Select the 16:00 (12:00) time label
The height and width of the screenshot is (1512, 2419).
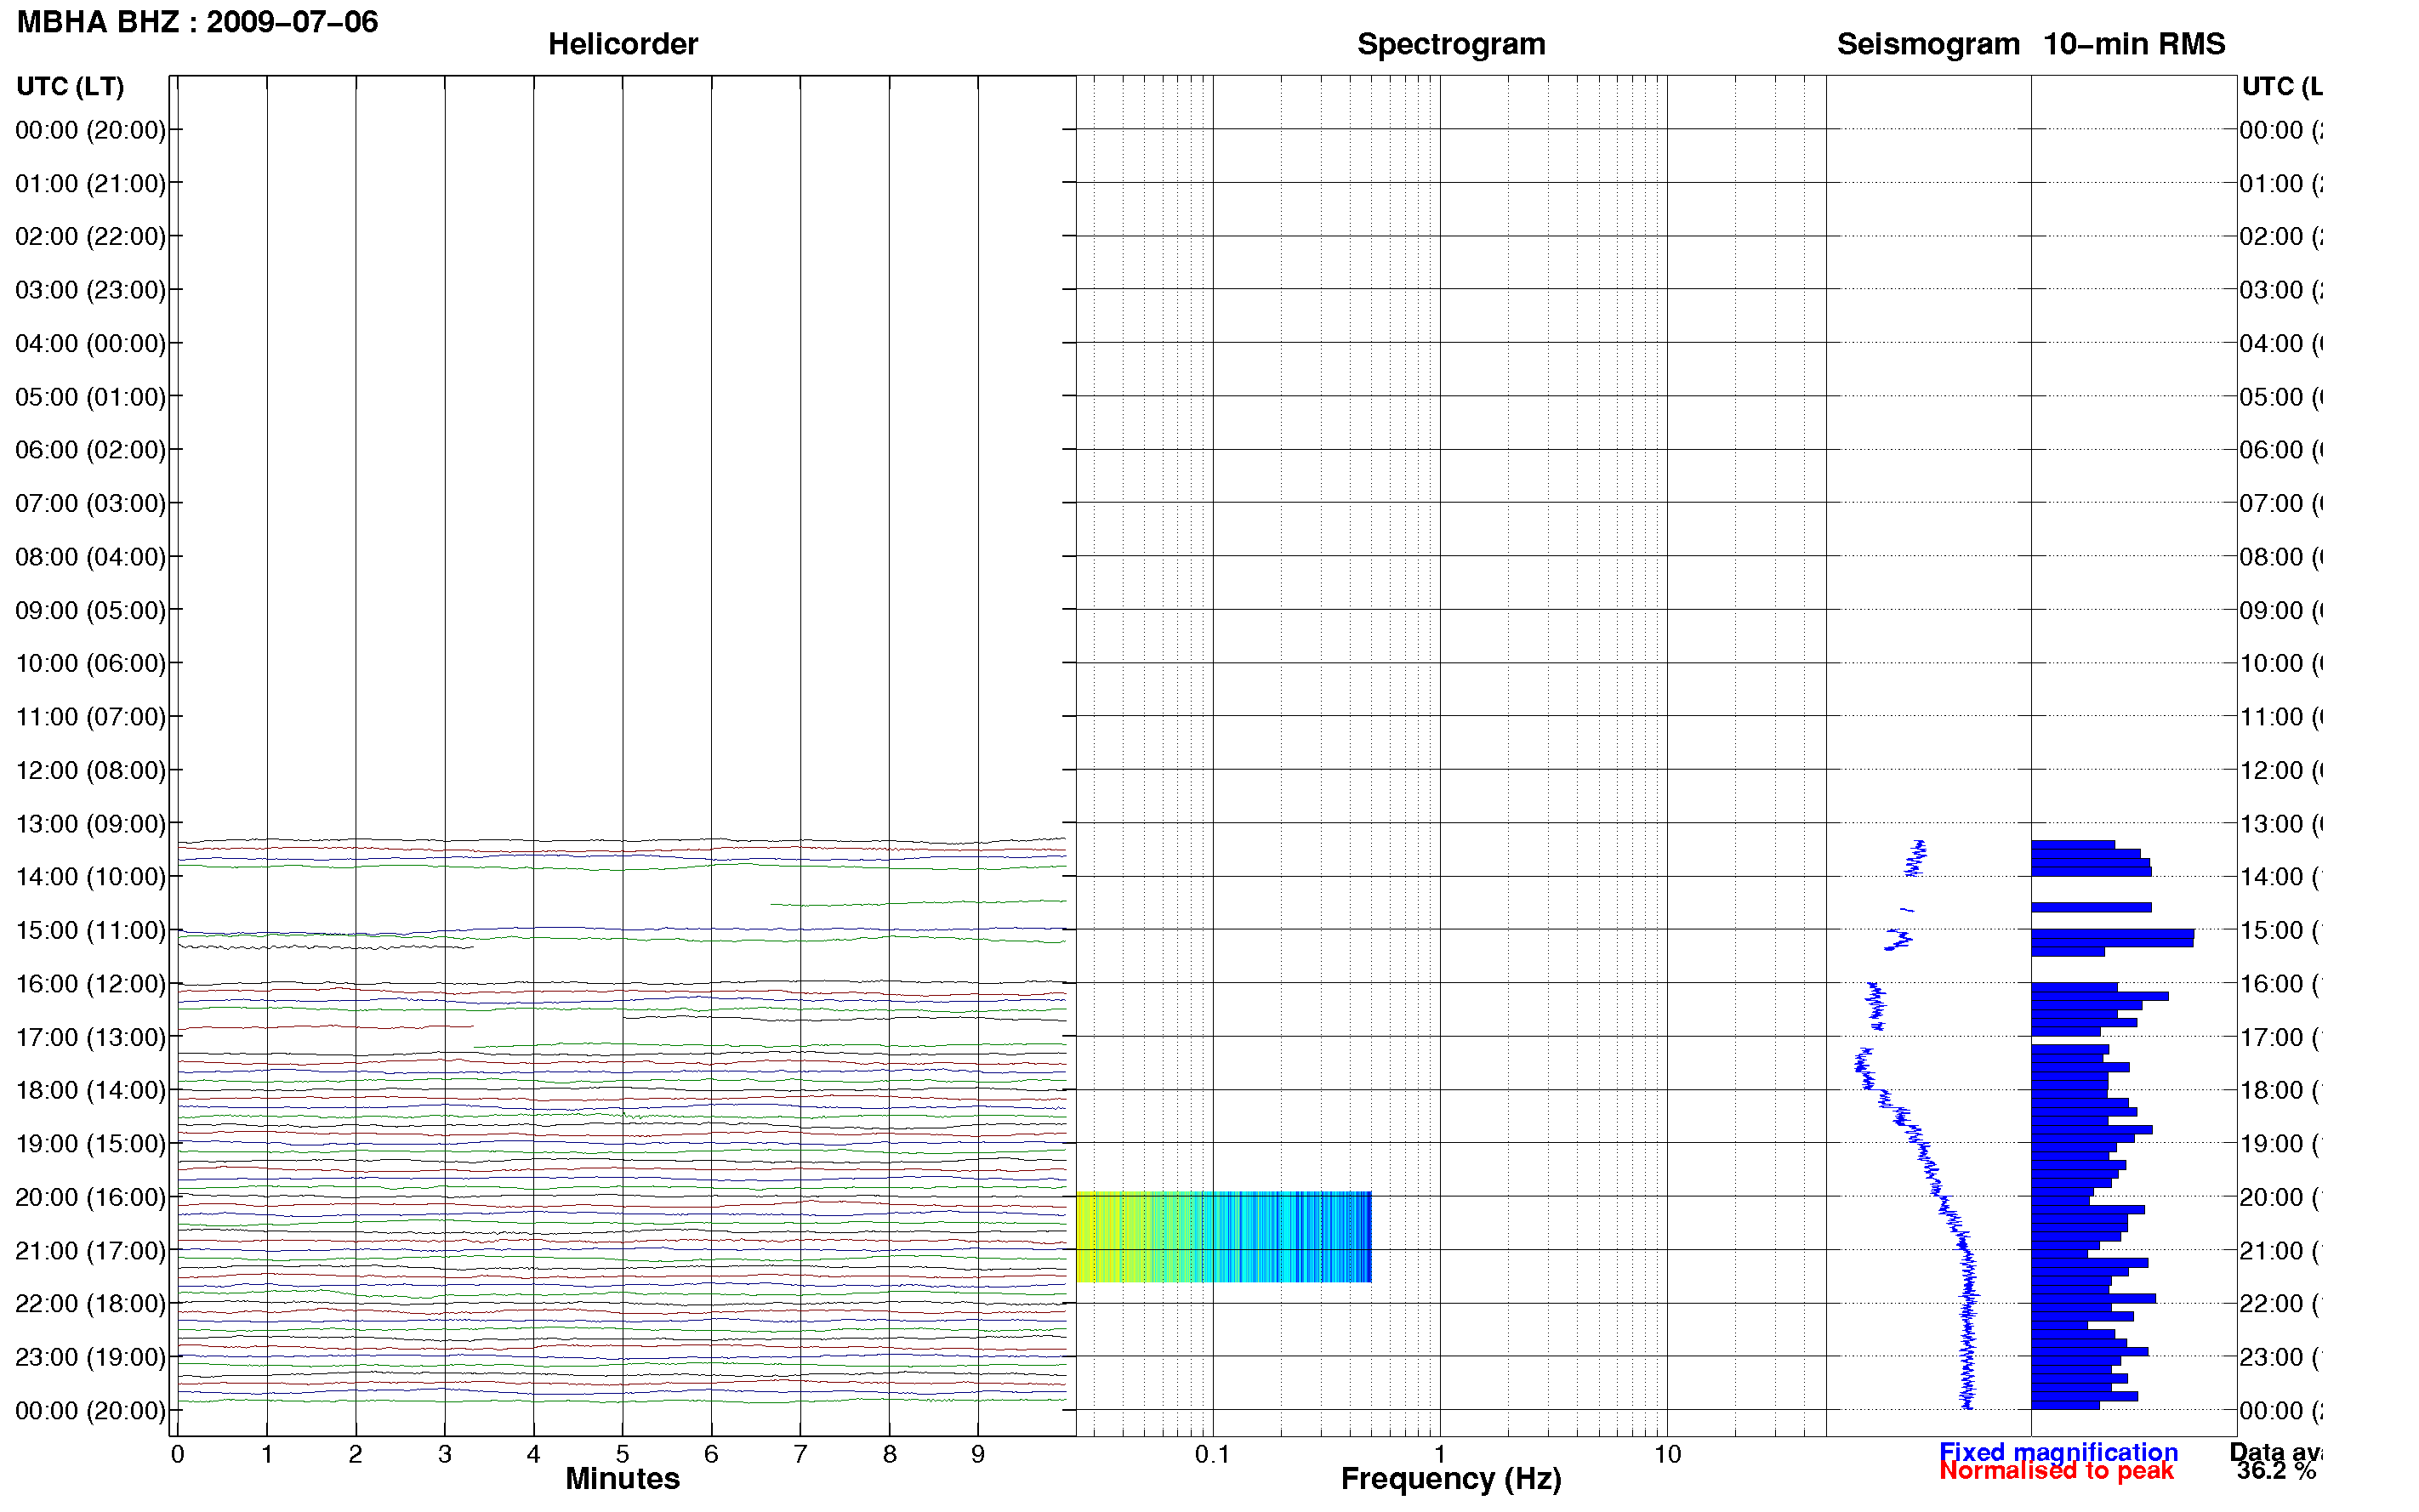[x=90, y=983]
